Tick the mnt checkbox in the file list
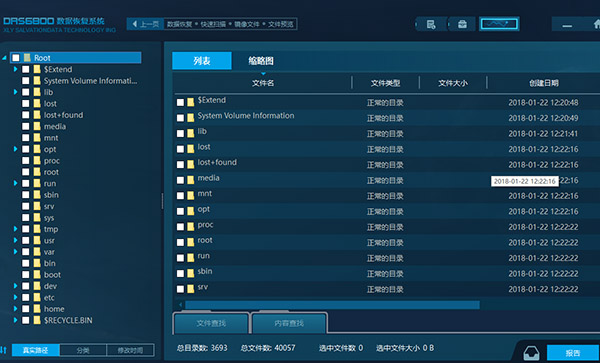The image size is (600, 363). pos(180,196)
